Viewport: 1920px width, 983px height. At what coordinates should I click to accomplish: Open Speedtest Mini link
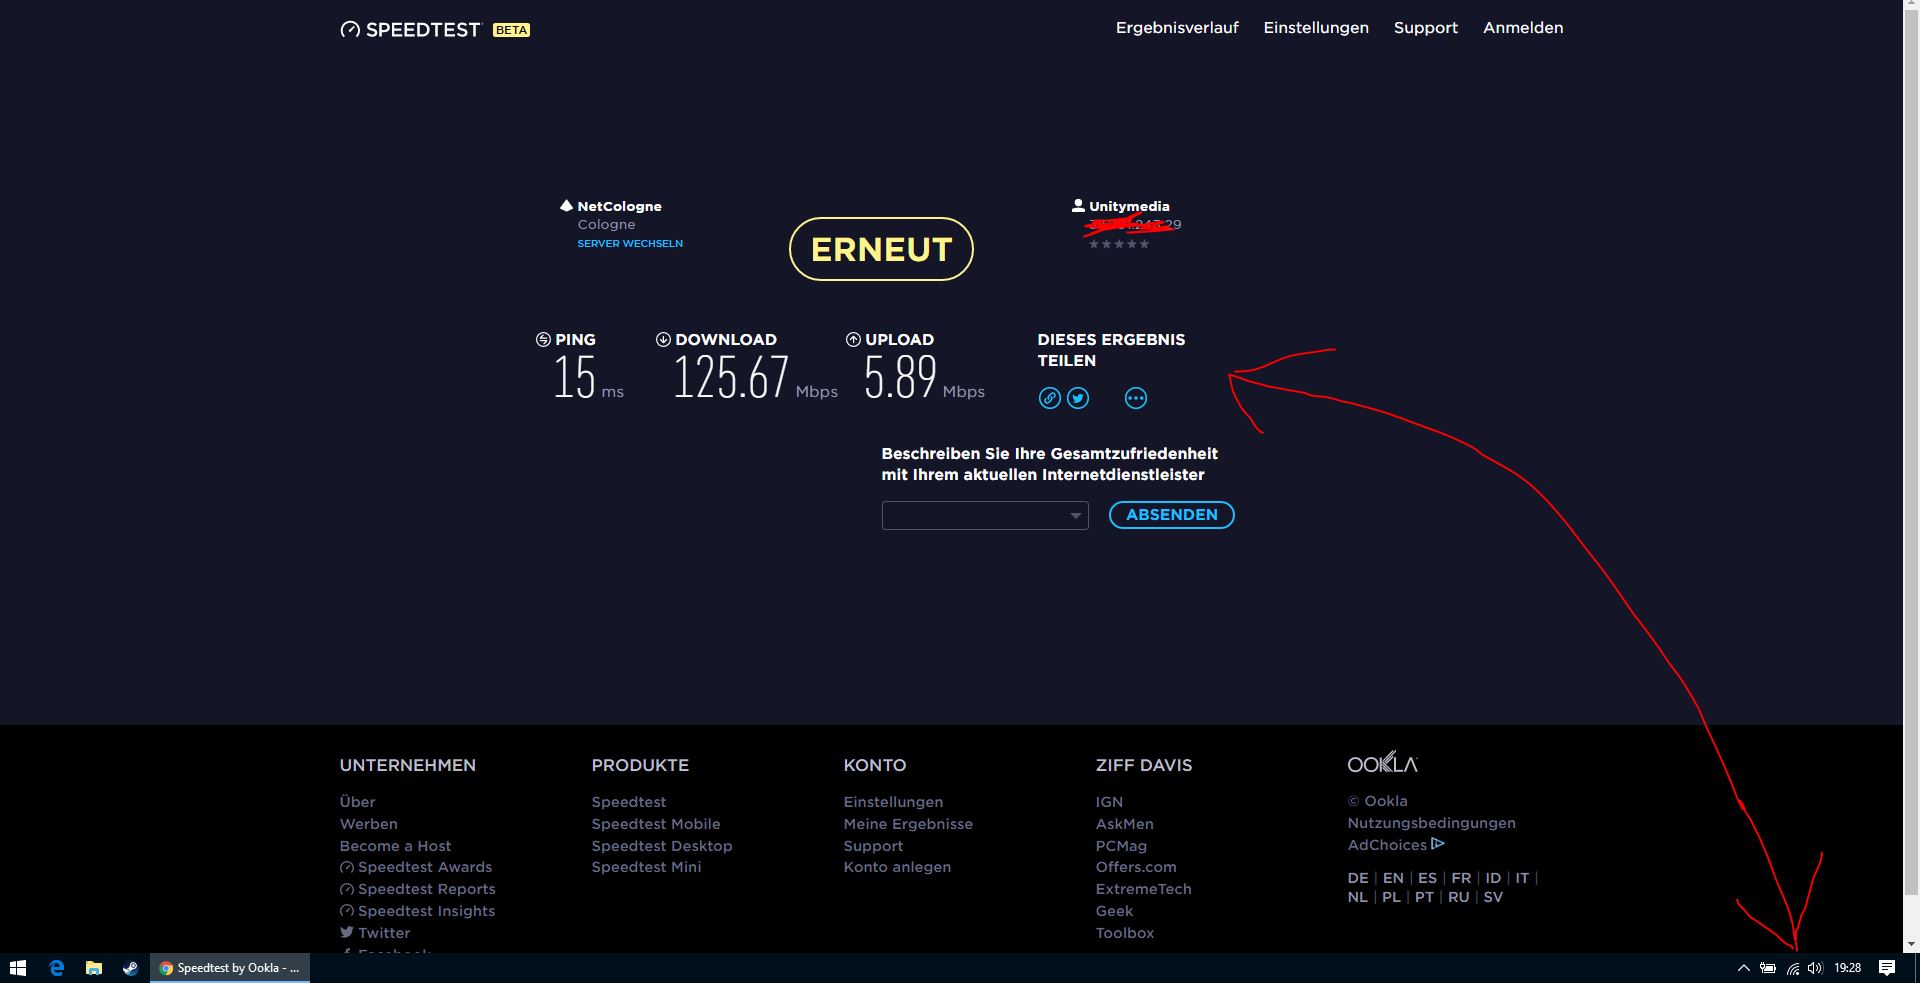(x=646, y=867)
